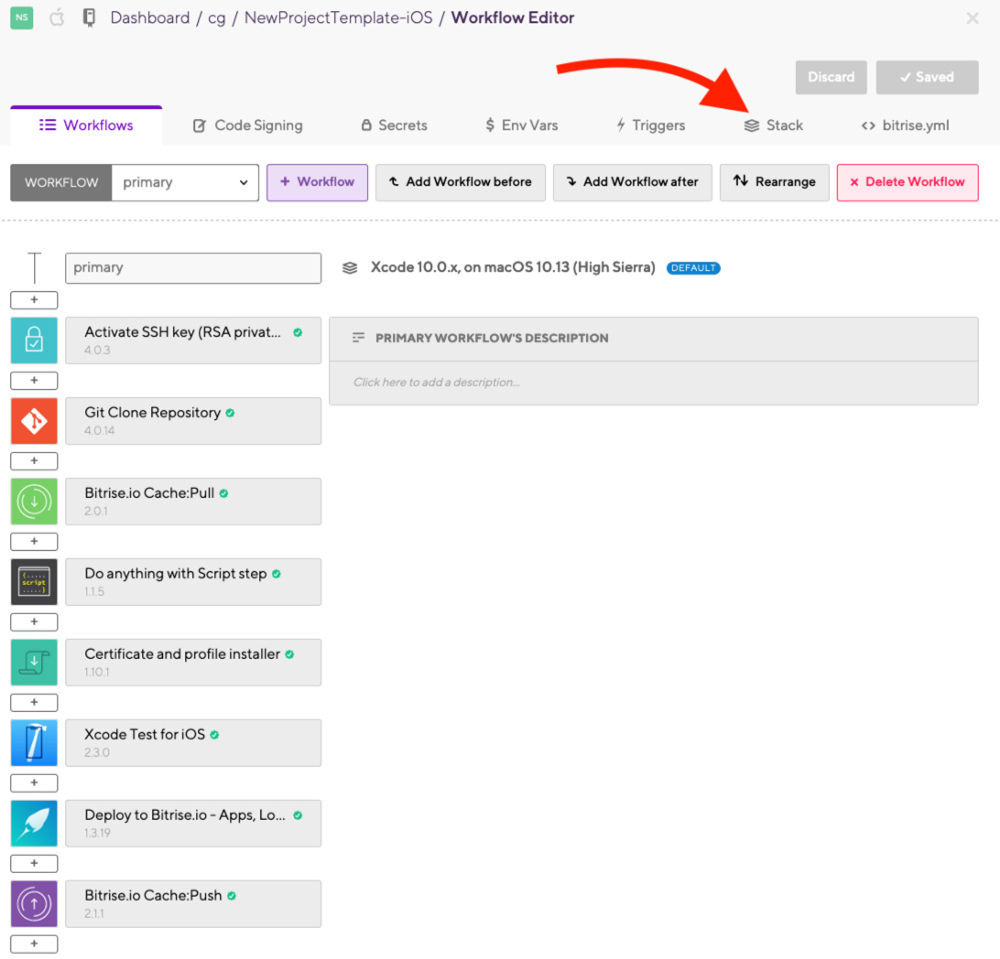Screen dimensions: 1000x959
Task: Click the NS account avatar icon
Action: click(x=22, y=17)
